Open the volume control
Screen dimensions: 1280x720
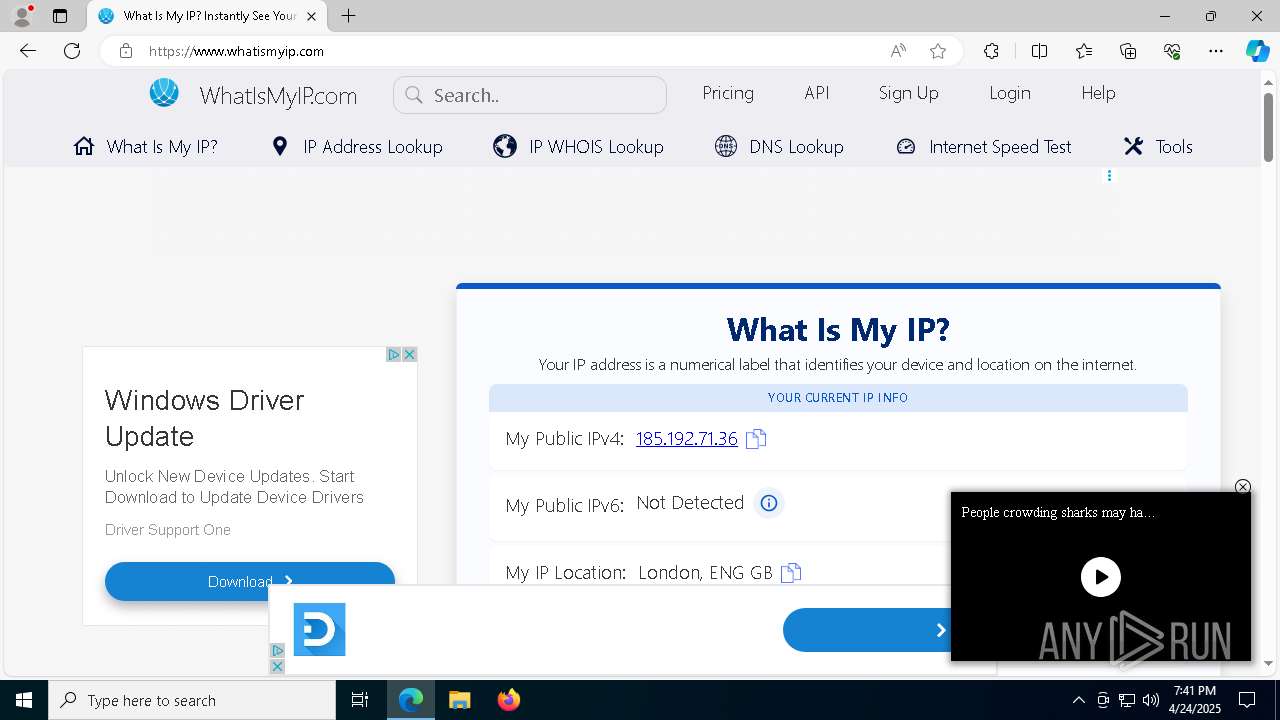coord(1151,700)
